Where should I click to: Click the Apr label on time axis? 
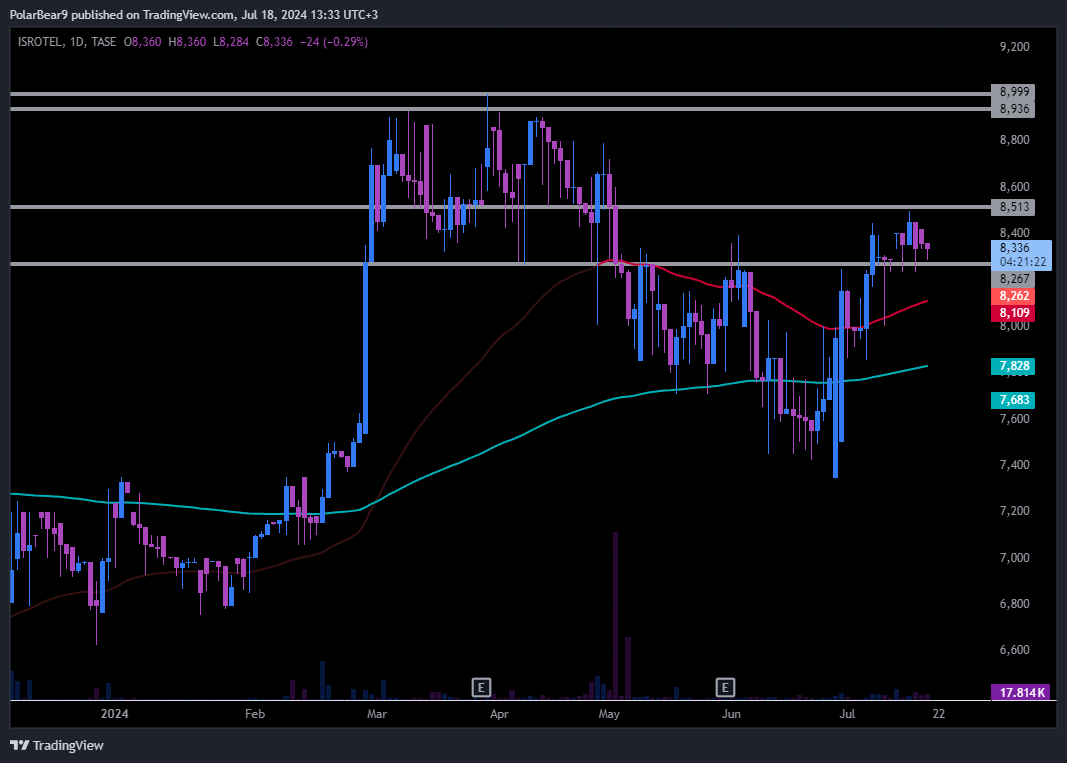coord(499,714)
